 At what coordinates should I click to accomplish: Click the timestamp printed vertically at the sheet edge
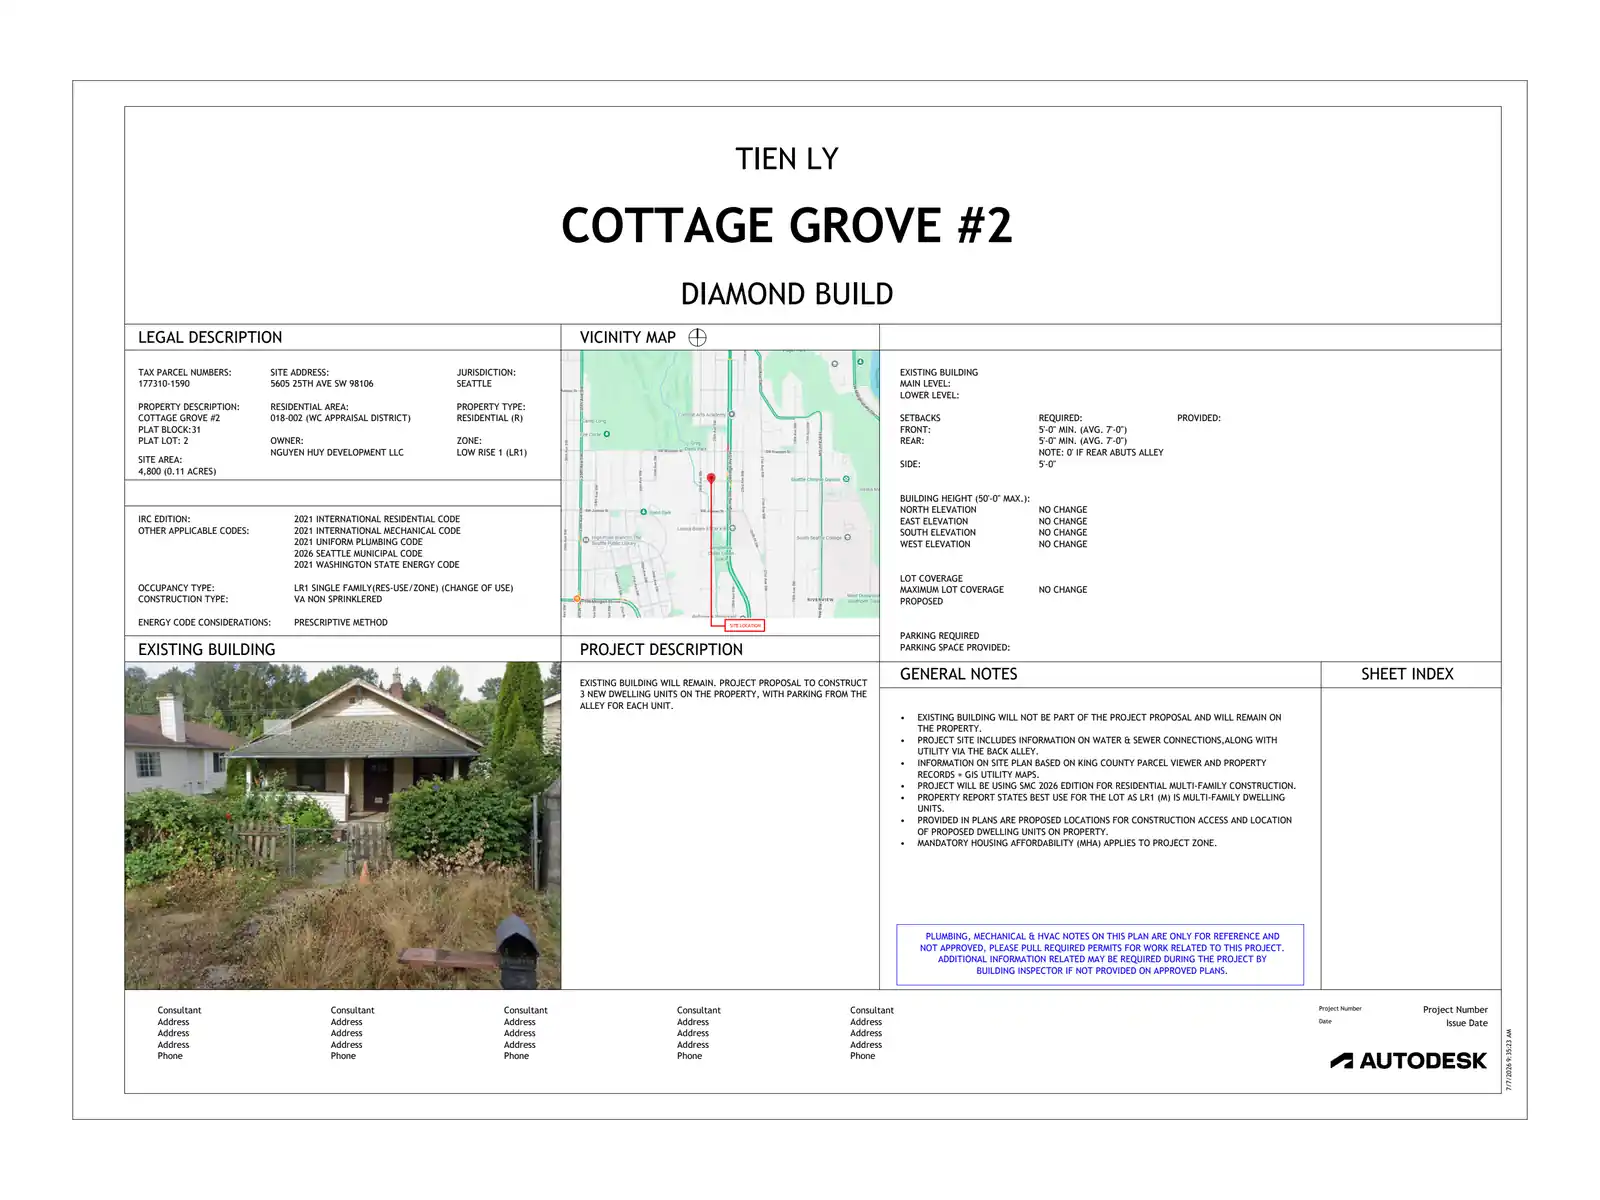pos(1510,1060)
